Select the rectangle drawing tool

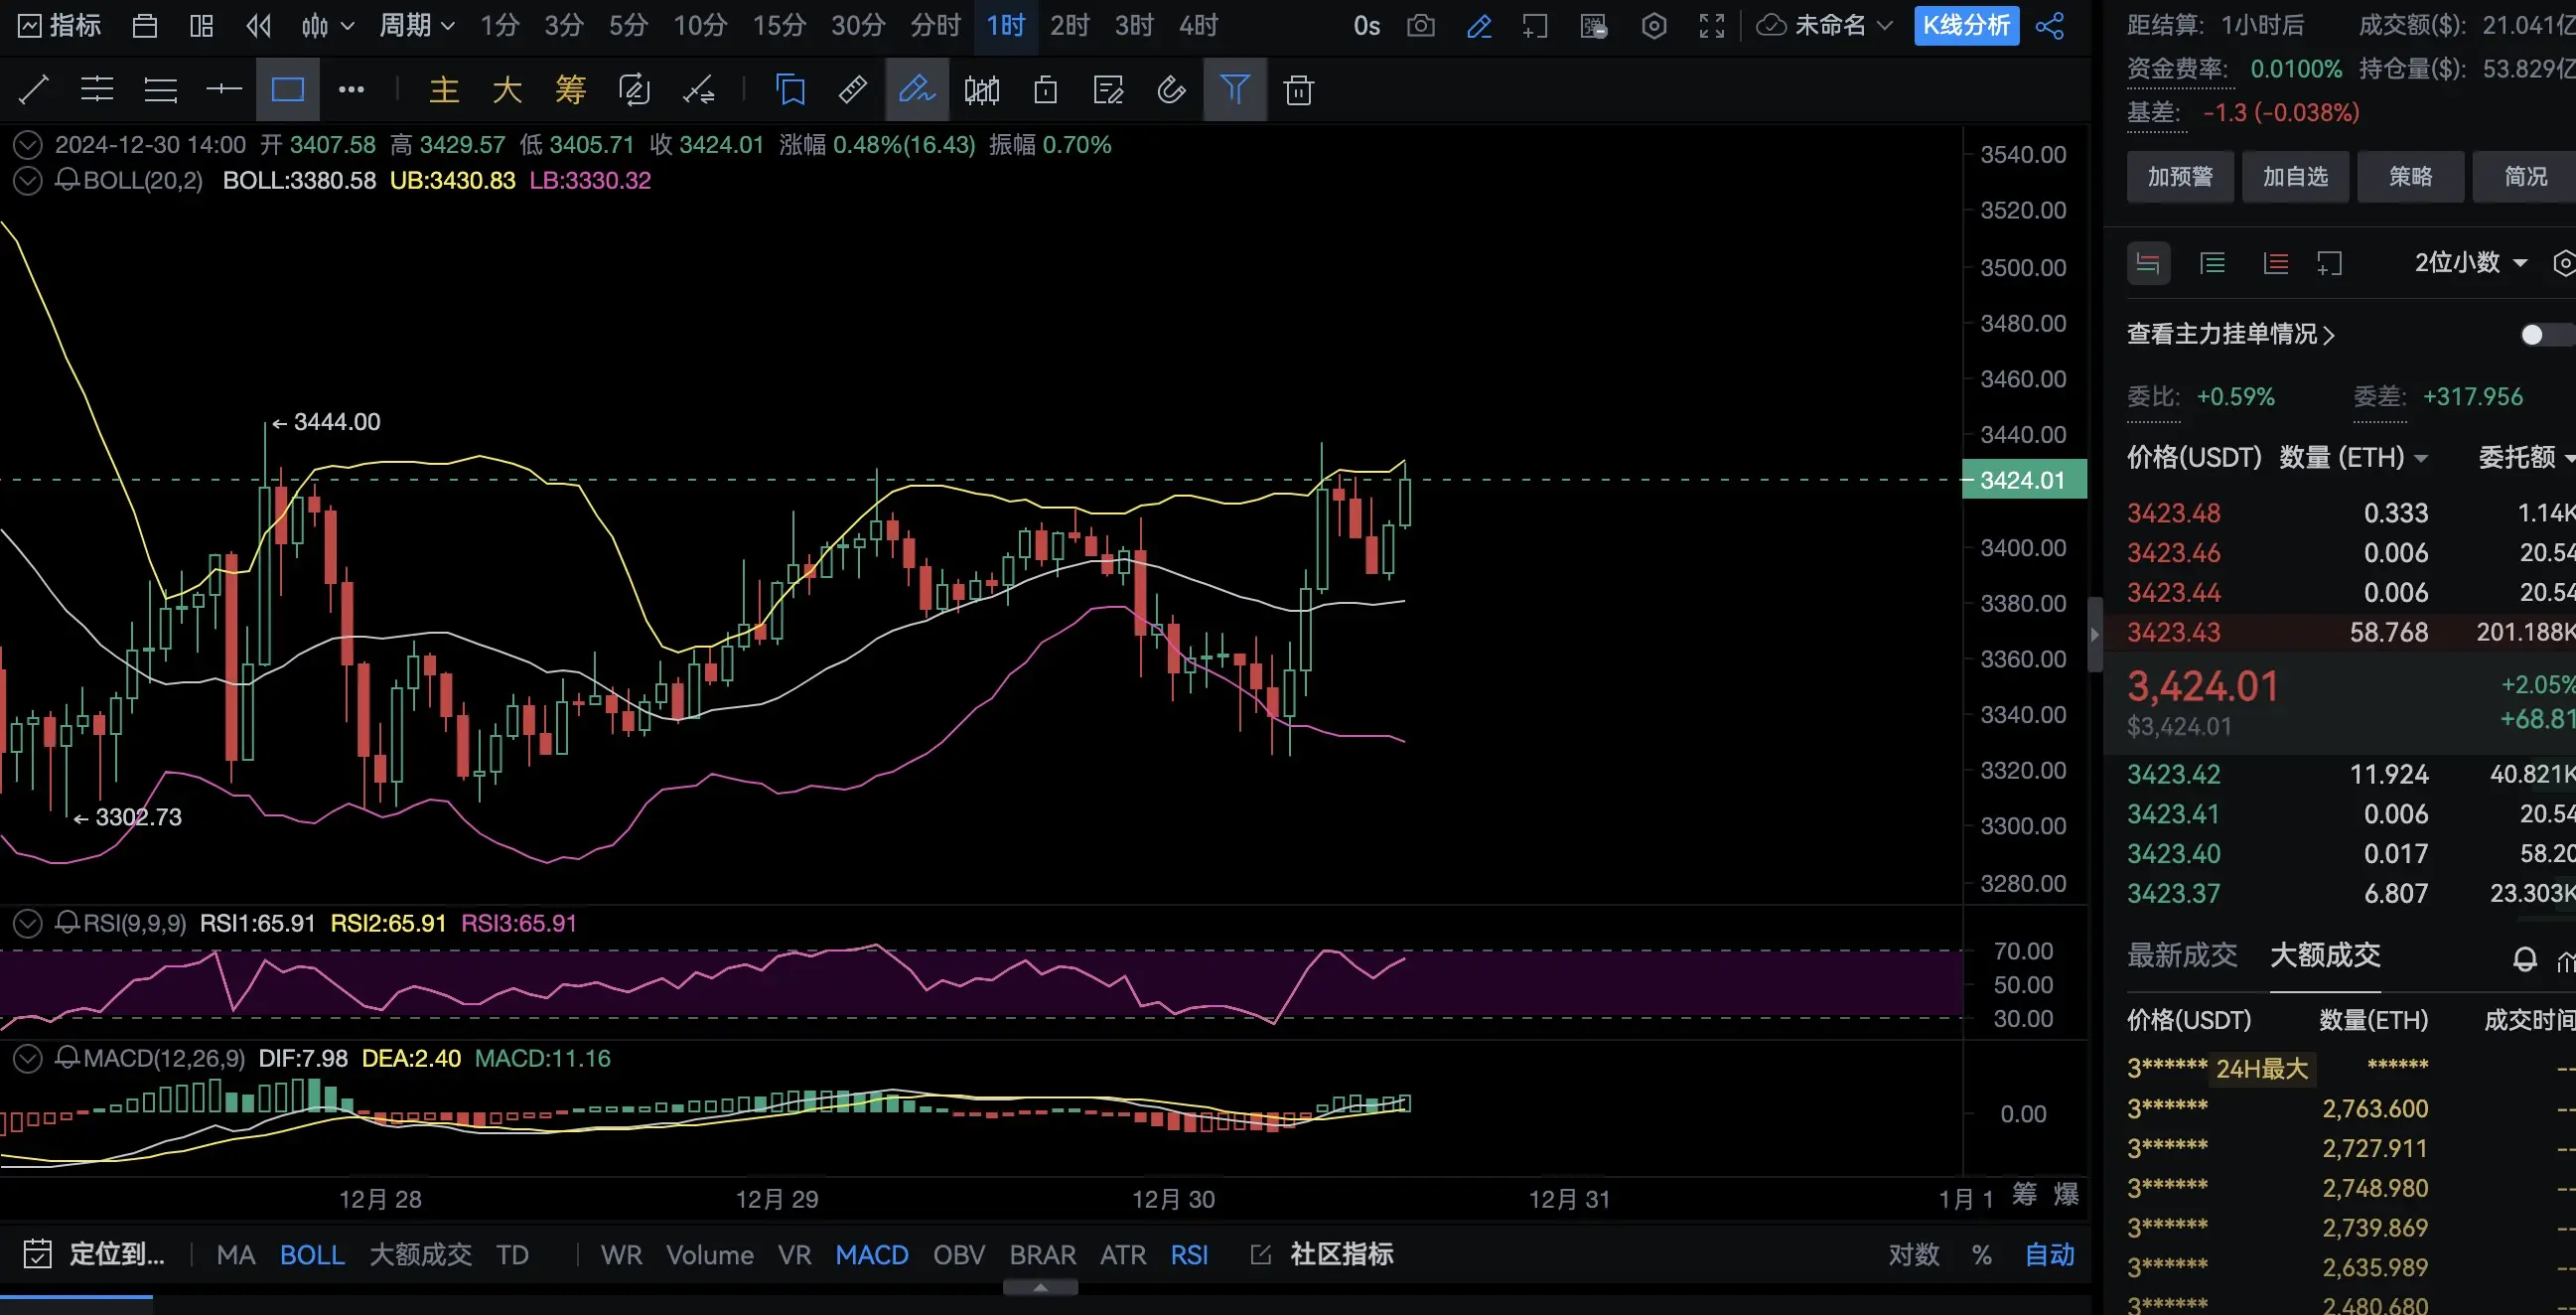pyautogui.click(x=287, y=91)
